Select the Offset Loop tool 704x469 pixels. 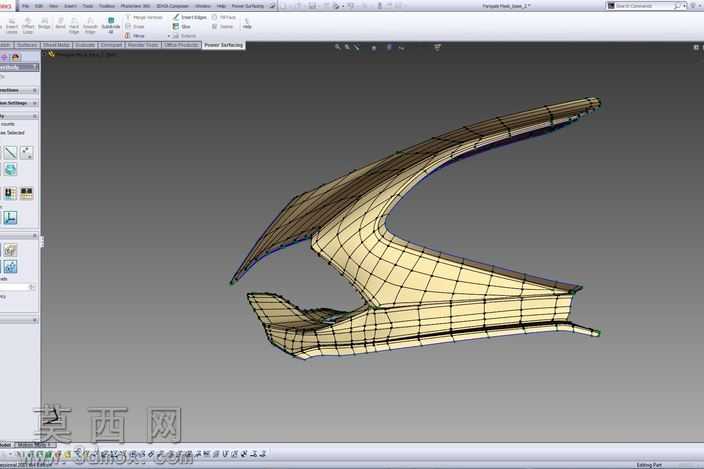coord(28,26)
